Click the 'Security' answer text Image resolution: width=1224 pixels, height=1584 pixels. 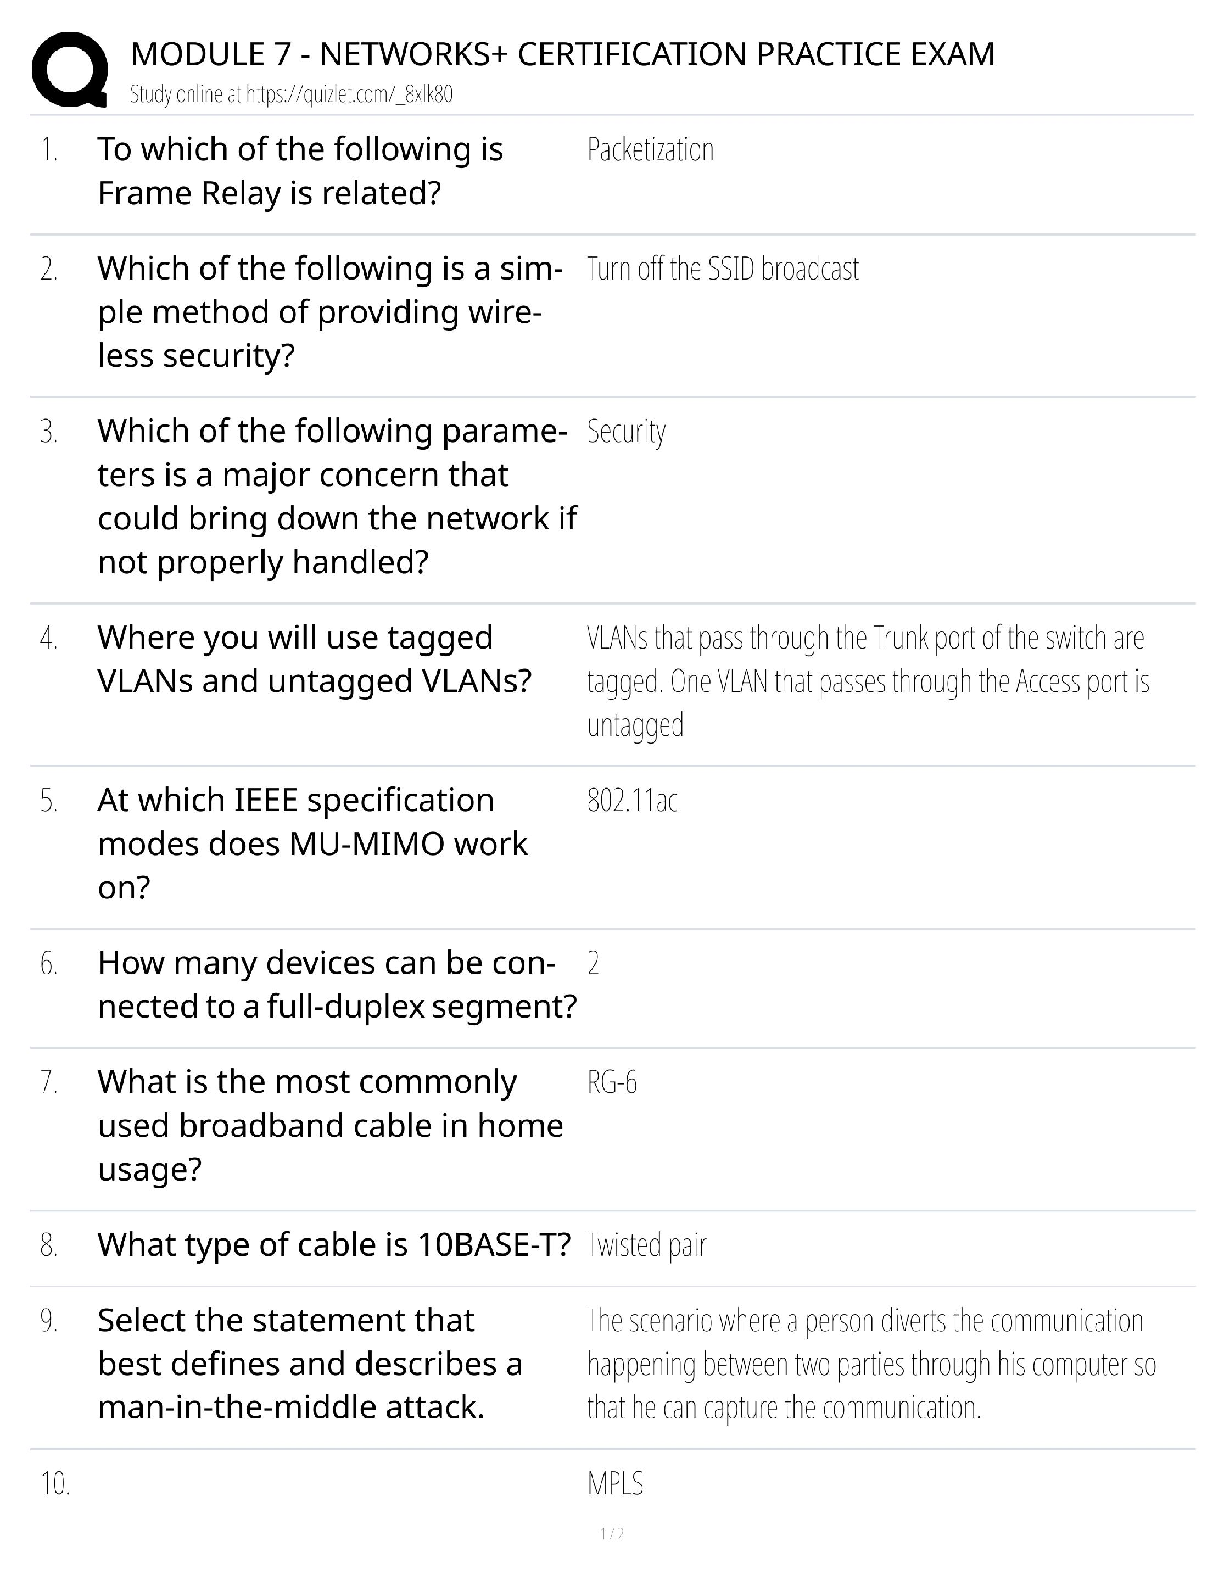point(626,432)
